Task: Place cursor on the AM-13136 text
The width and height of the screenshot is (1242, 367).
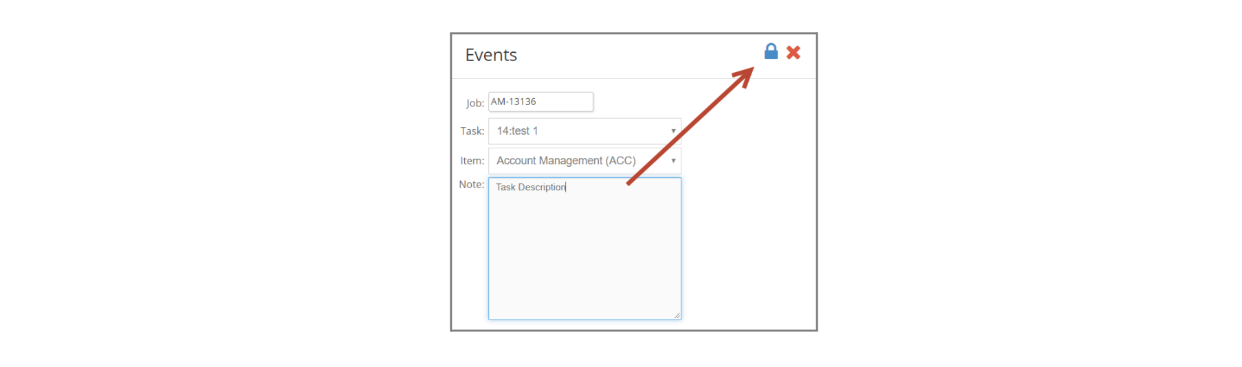Action: (x=514, y=102)
